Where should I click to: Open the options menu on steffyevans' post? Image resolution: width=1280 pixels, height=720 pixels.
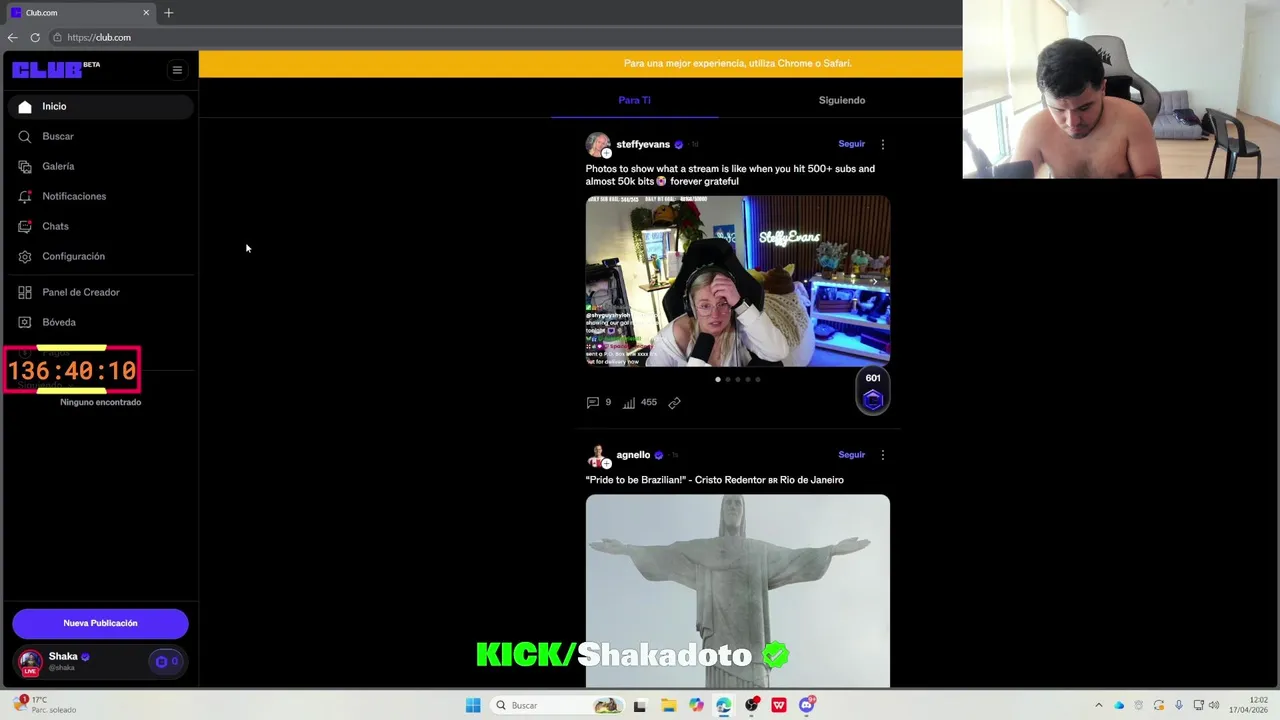click(x=882, y=144)
